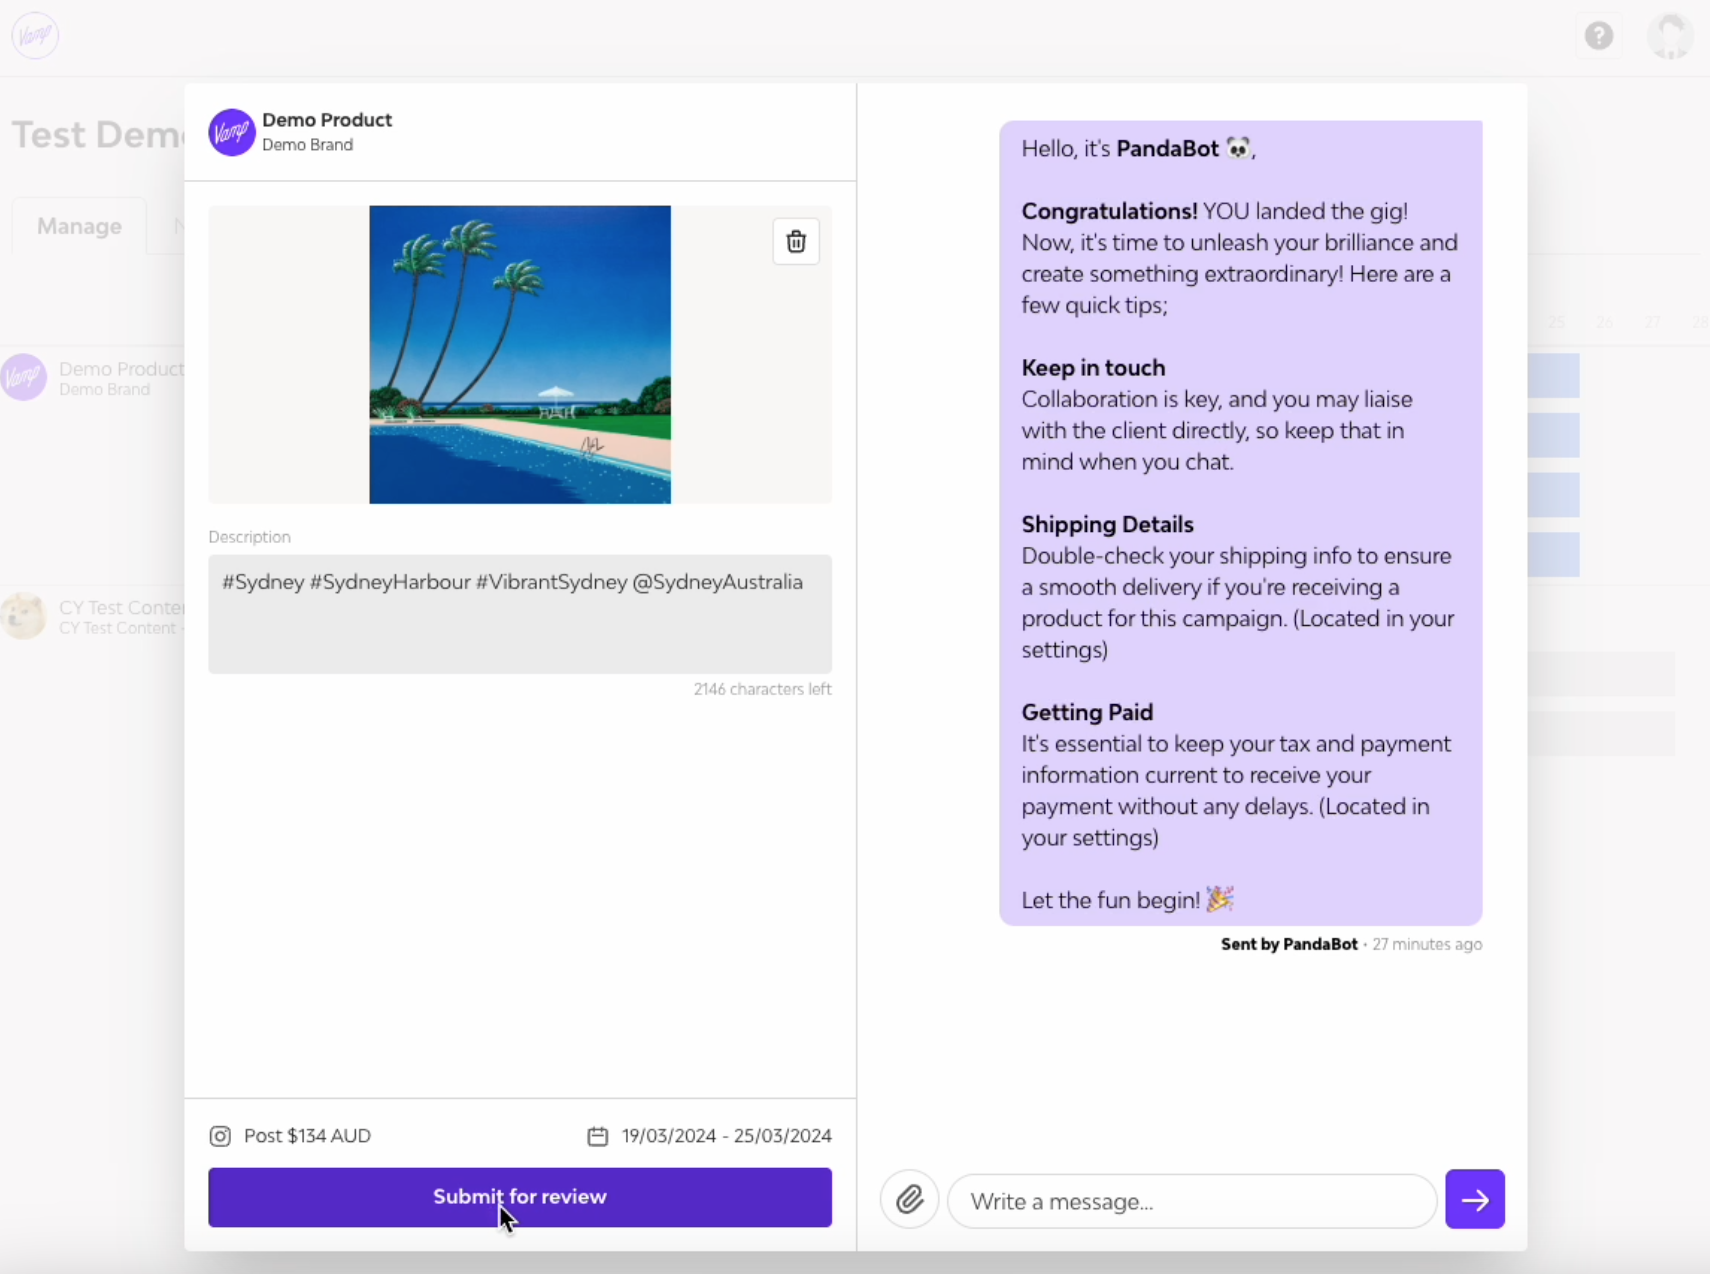Click the 'Keep in touch' heading in chat
Viewport: 1710px width, 1274px height.
1093,367
